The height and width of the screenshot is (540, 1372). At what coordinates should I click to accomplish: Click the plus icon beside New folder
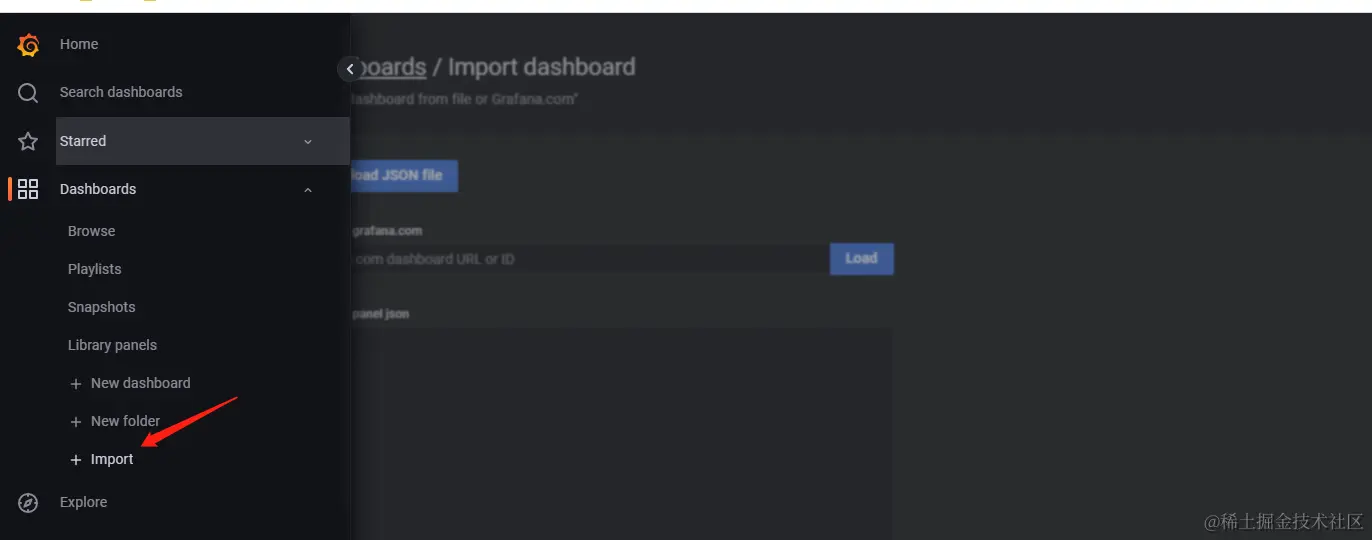(76, 422)
